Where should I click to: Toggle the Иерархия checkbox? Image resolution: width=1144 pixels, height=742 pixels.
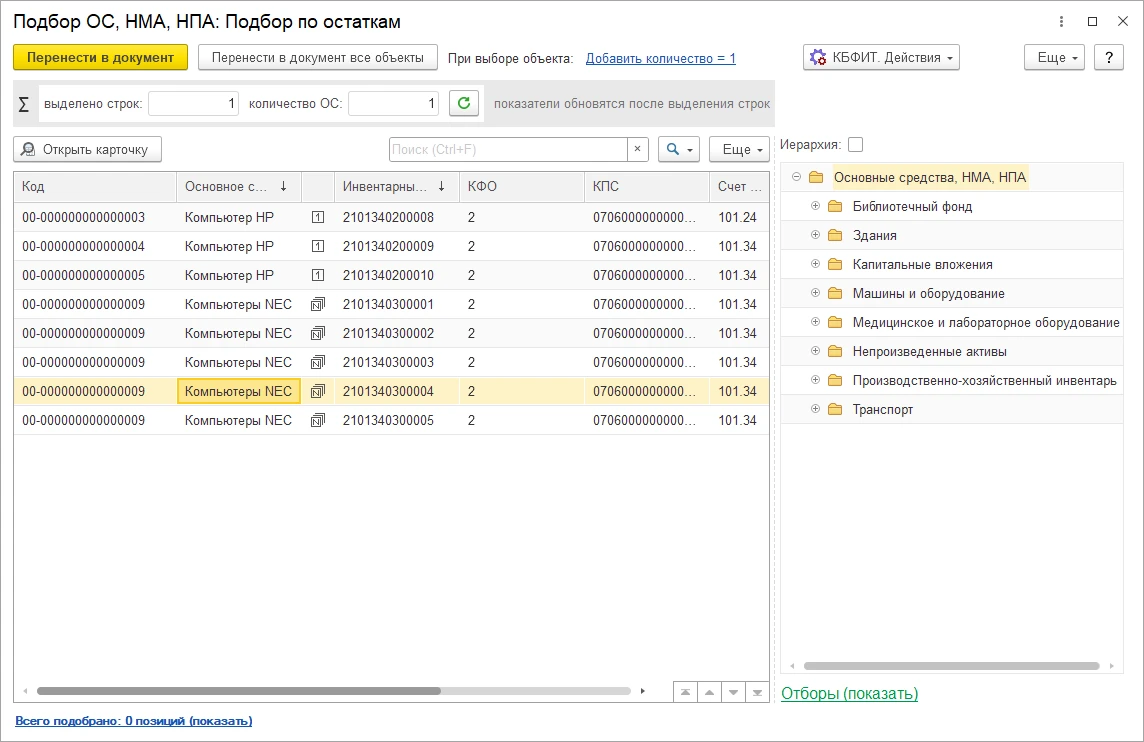[856, 144]
